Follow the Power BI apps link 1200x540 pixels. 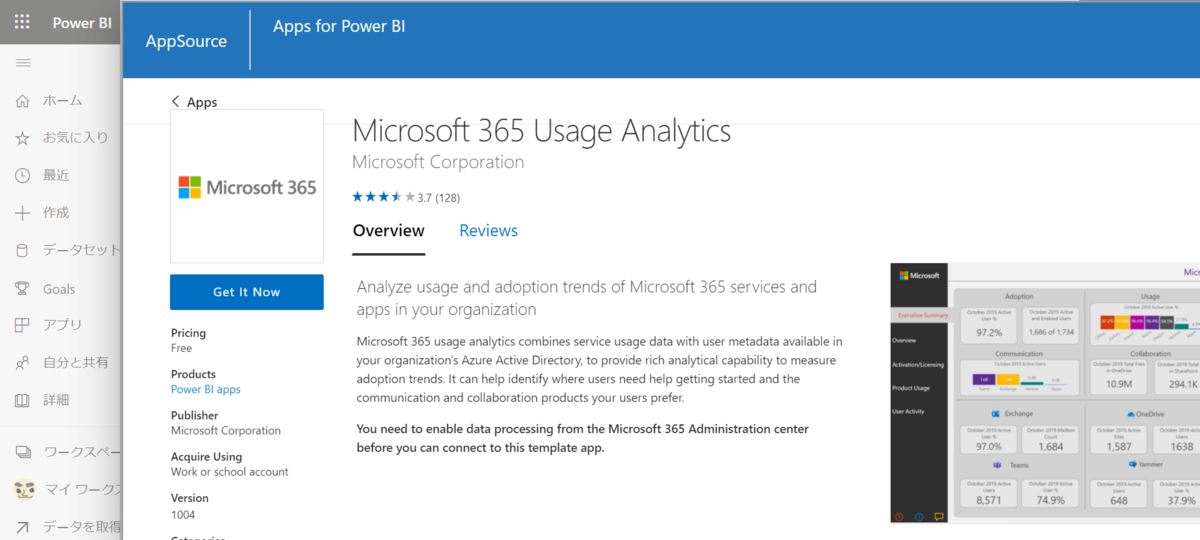tap(205, 390)
